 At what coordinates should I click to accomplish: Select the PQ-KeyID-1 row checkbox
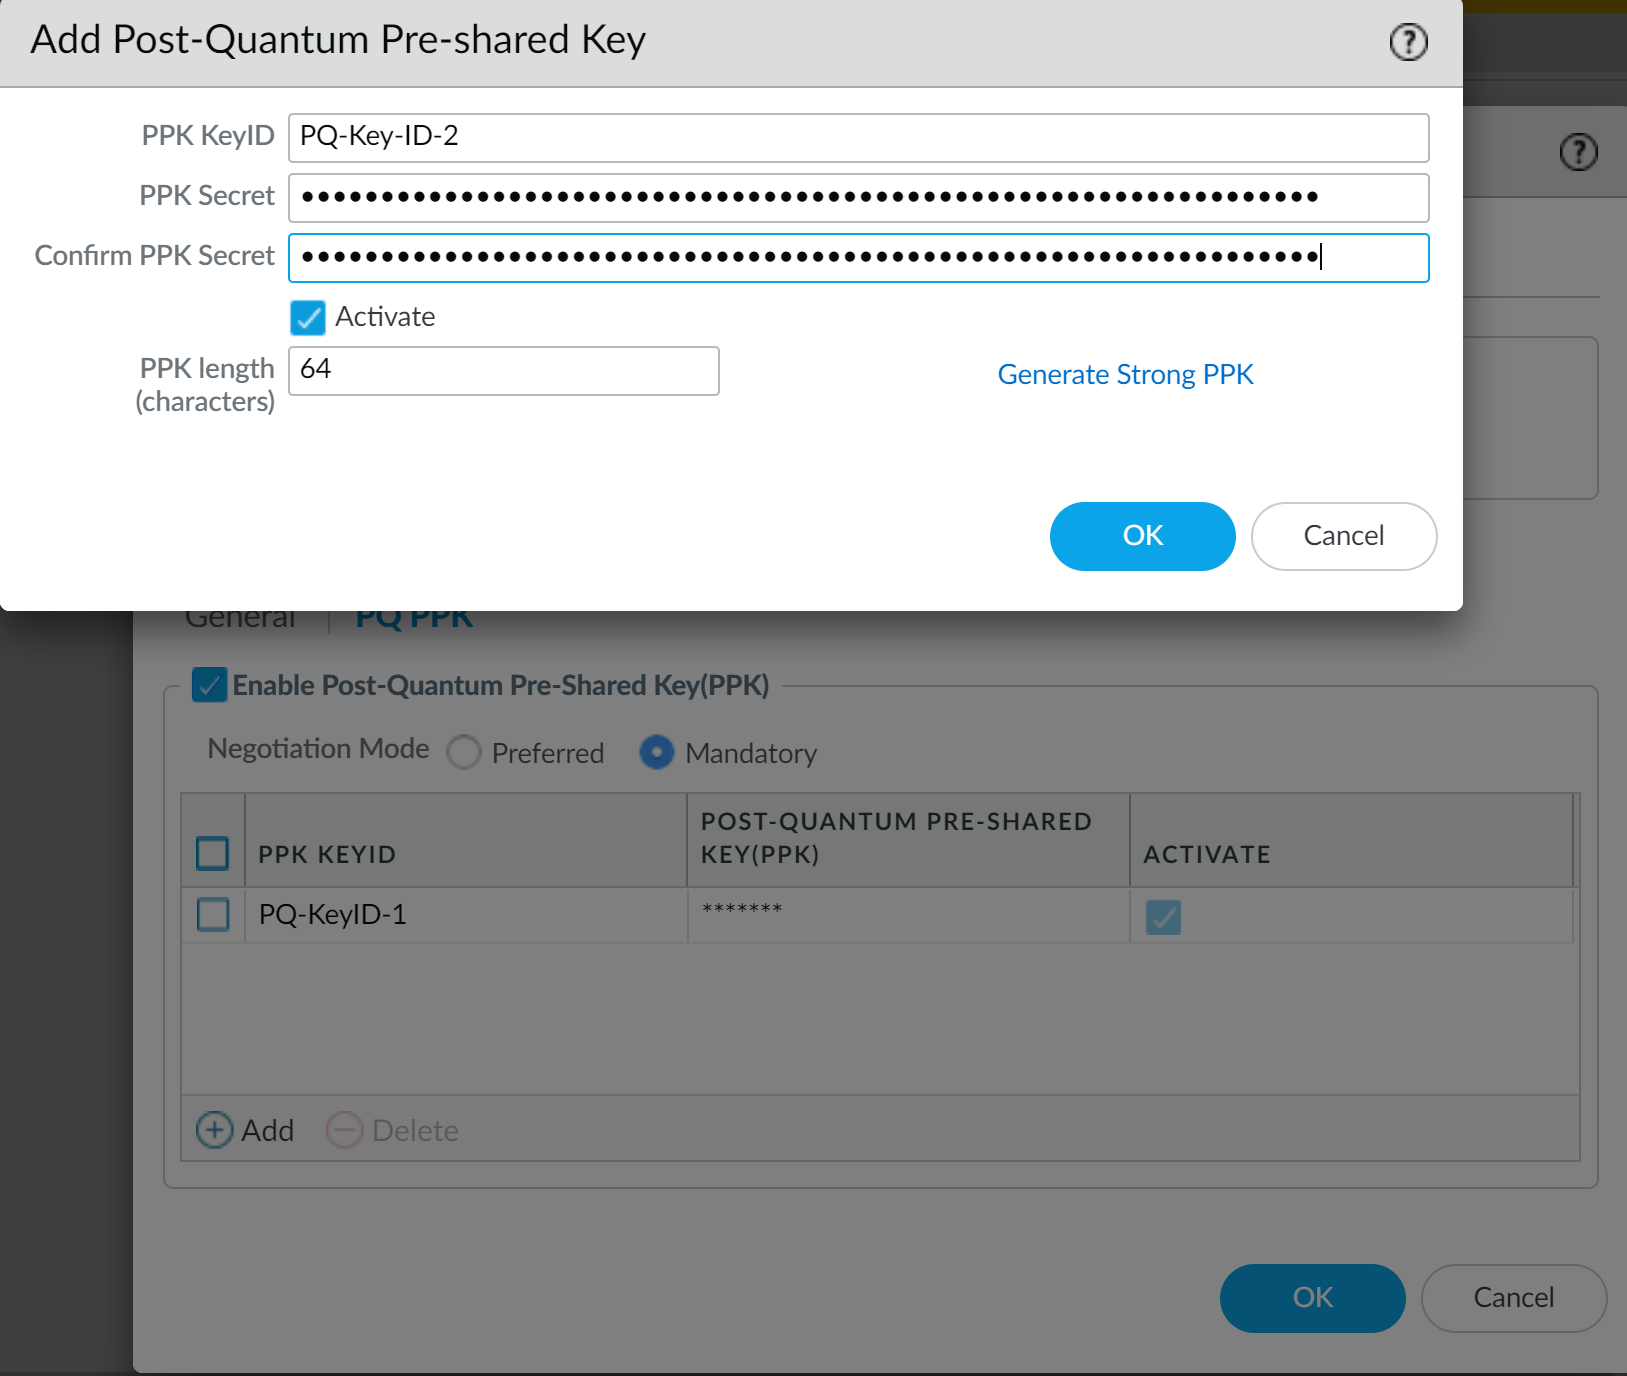click(213, 914)
